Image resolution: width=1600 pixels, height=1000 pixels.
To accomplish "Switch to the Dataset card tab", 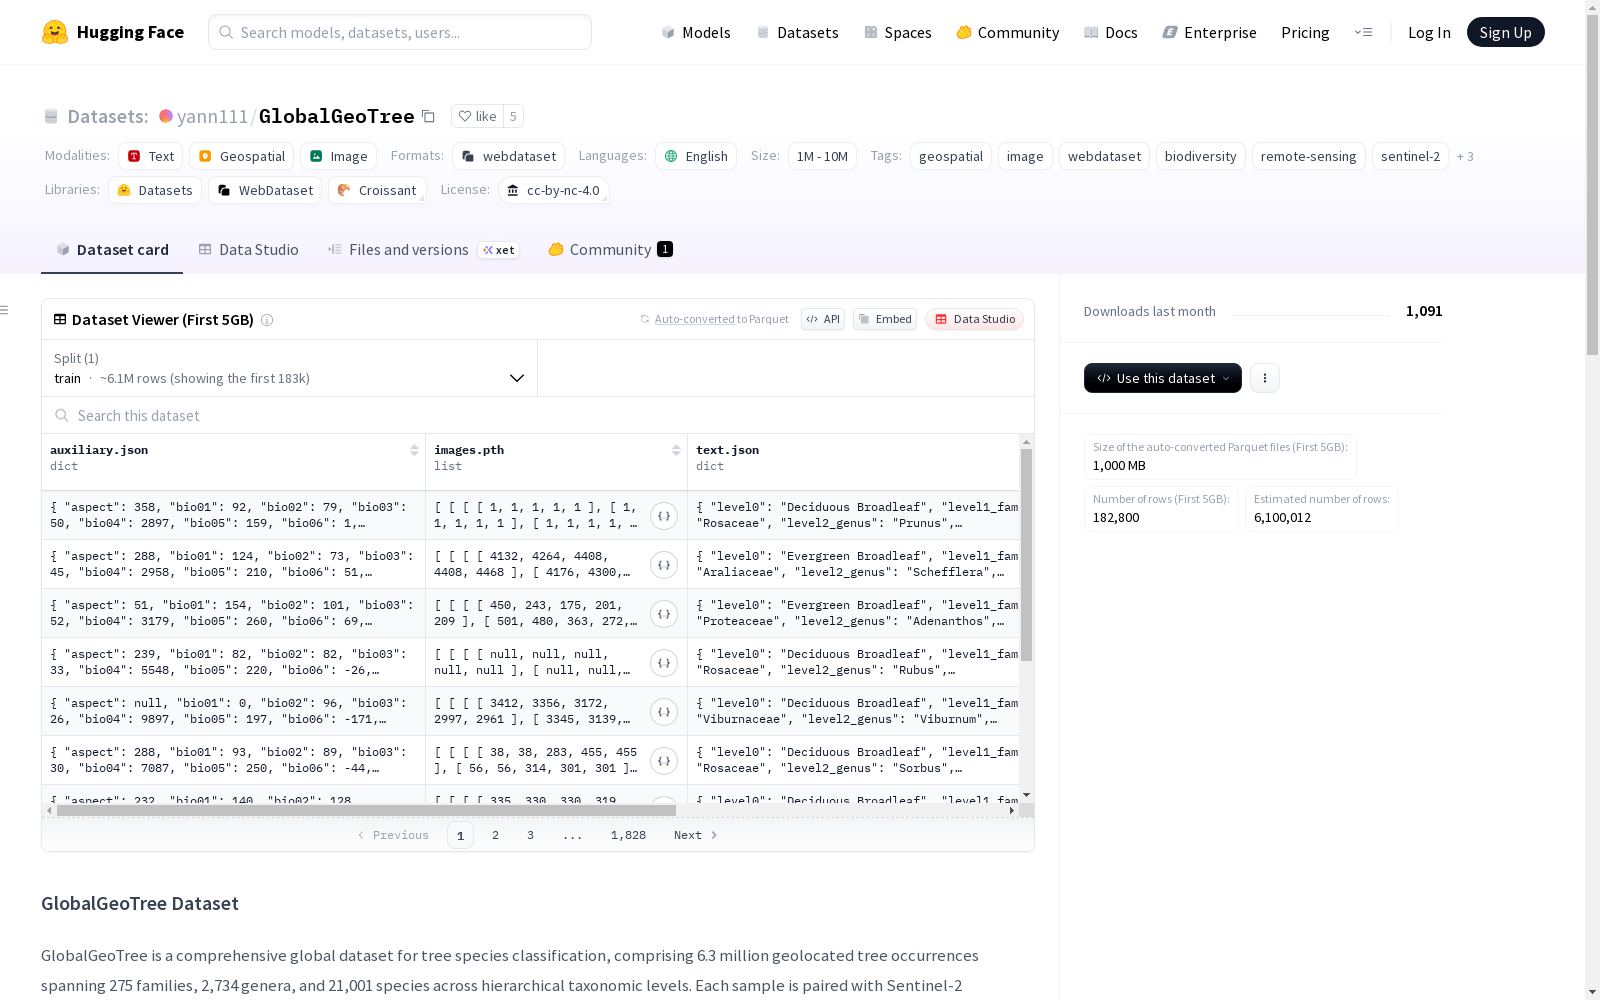I will point(112,250).
